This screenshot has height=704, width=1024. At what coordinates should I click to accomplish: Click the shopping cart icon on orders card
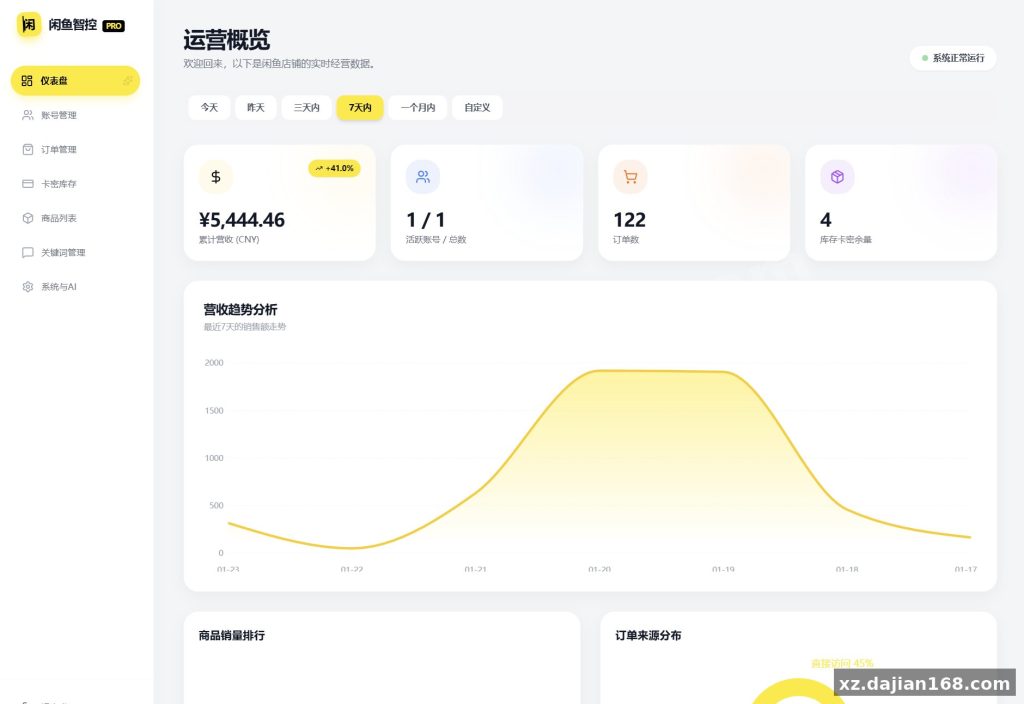click(x=630, y=177)
